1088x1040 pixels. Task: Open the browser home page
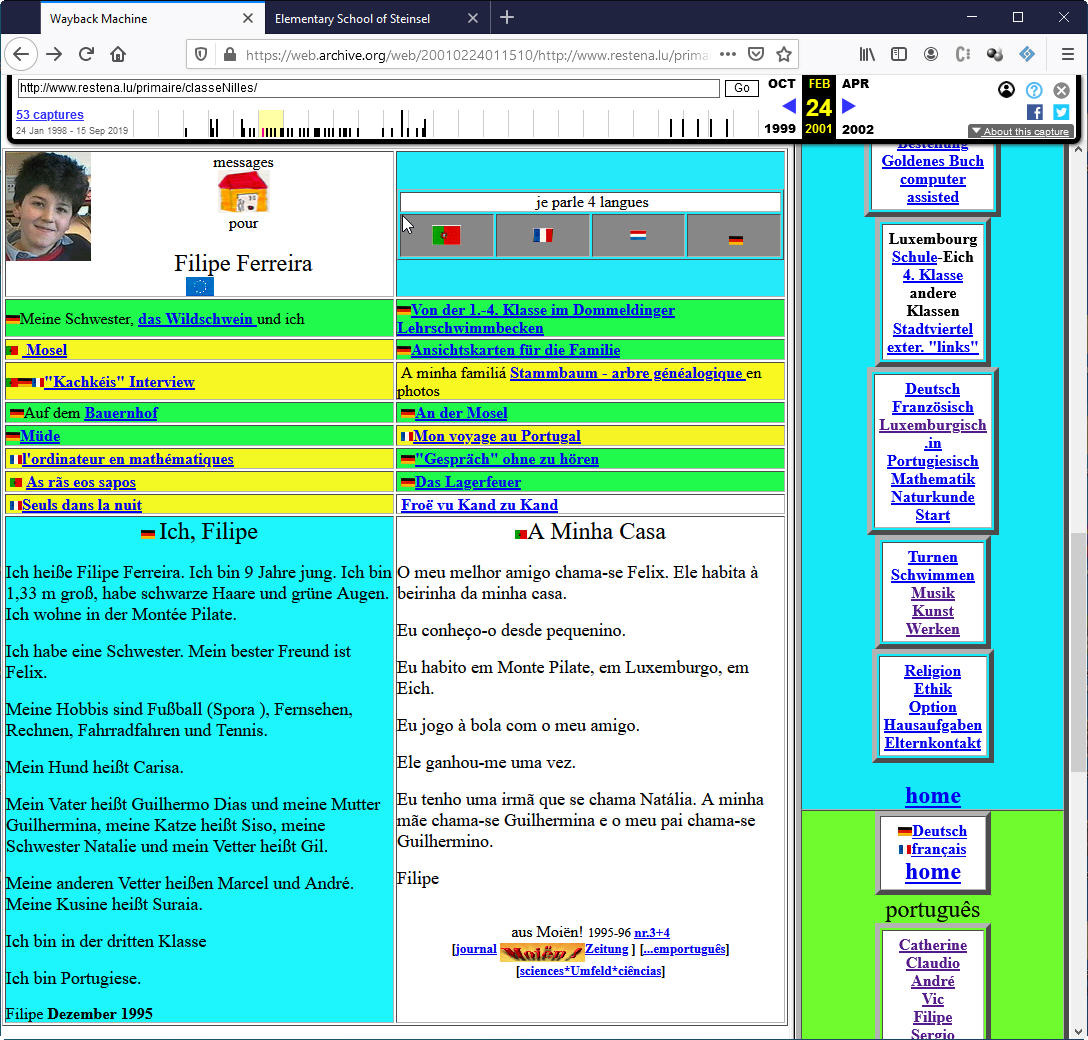click(118, 54)
